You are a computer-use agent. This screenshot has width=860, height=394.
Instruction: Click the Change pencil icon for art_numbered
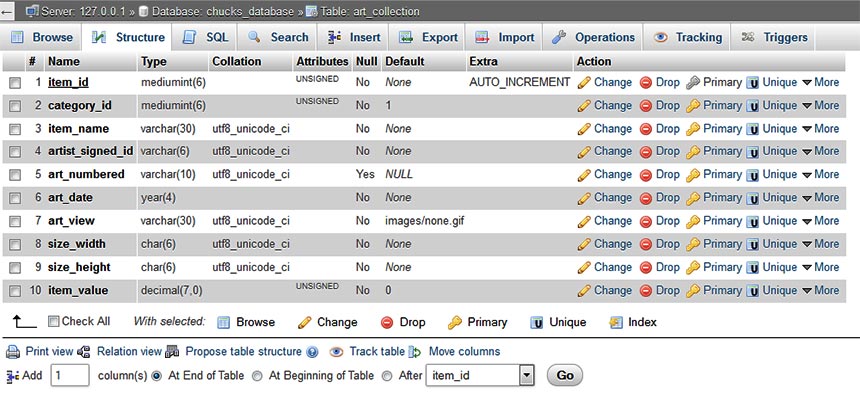pyautogui.click(x=584, y=175)
